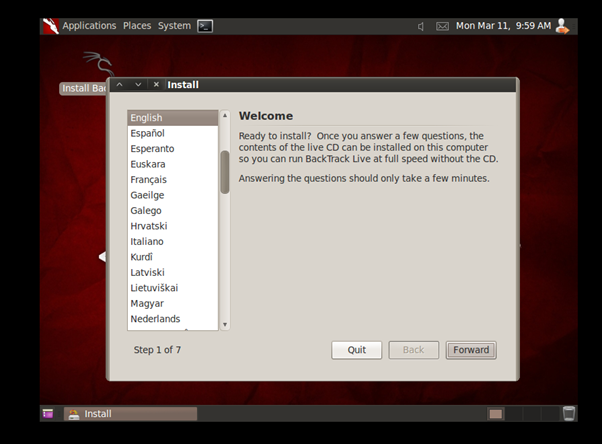This screenshot has height=444, width=602.
Task: Select Français in the language list
Action: pyautogui.click(x=173, y=180)
